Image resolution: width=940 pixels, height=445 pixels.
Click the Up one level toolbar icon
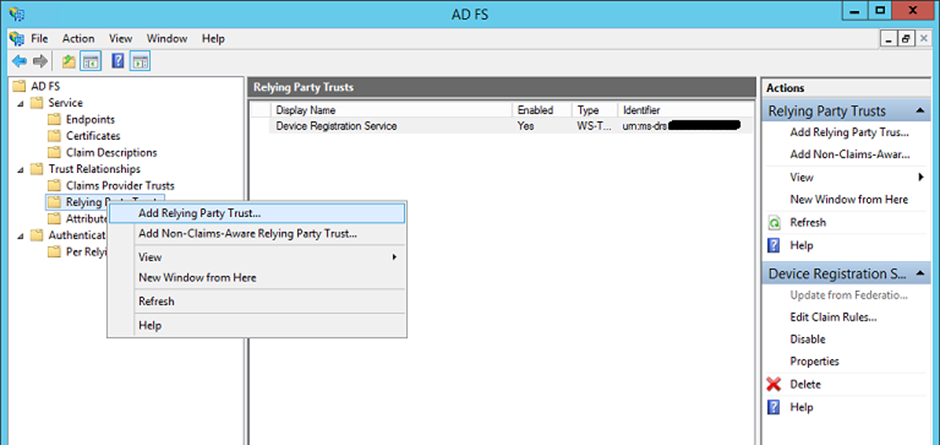pos(69,61)
